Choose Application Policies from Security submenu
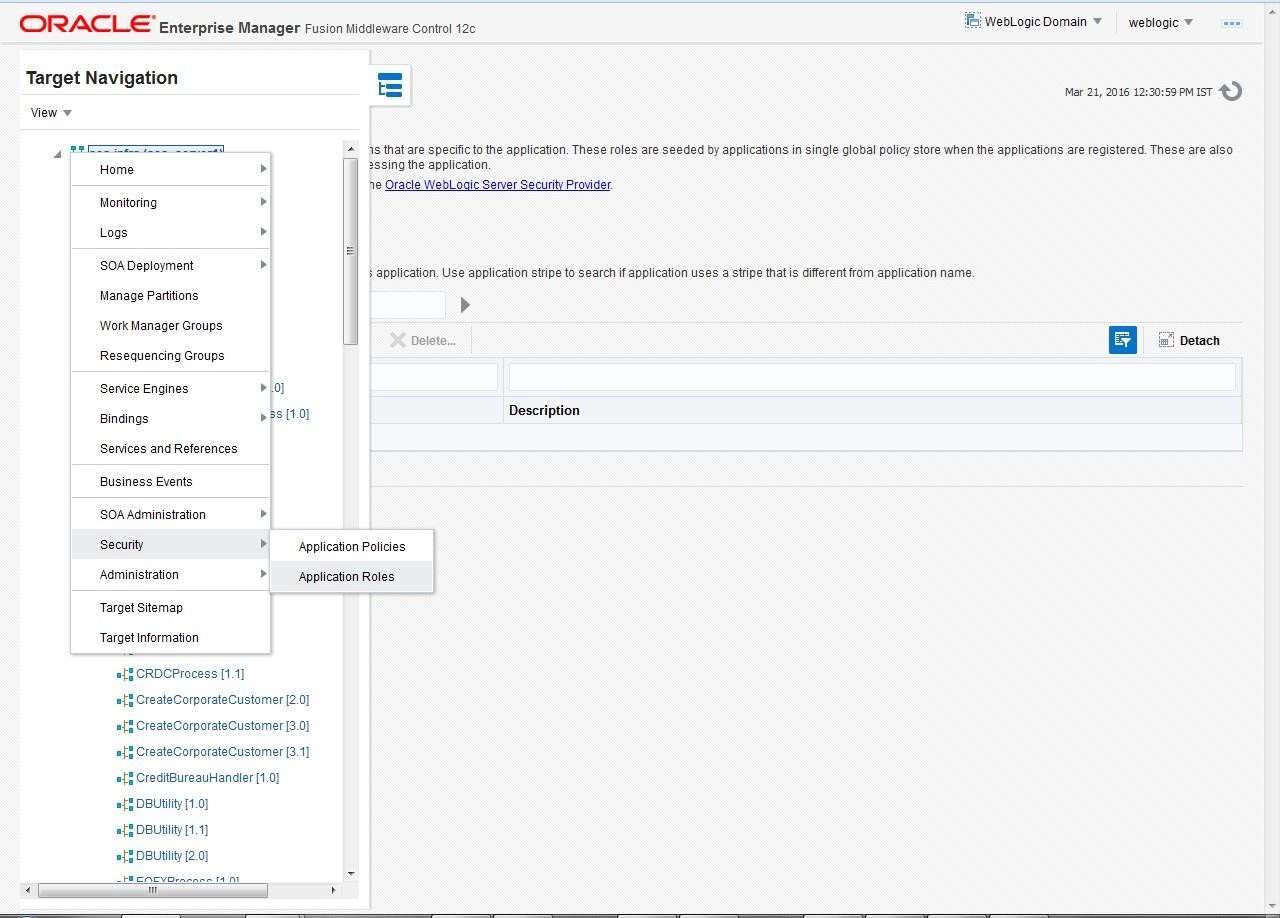Image resolution: width=1280 pixels, height=918 pixels. tap(352, 547)
